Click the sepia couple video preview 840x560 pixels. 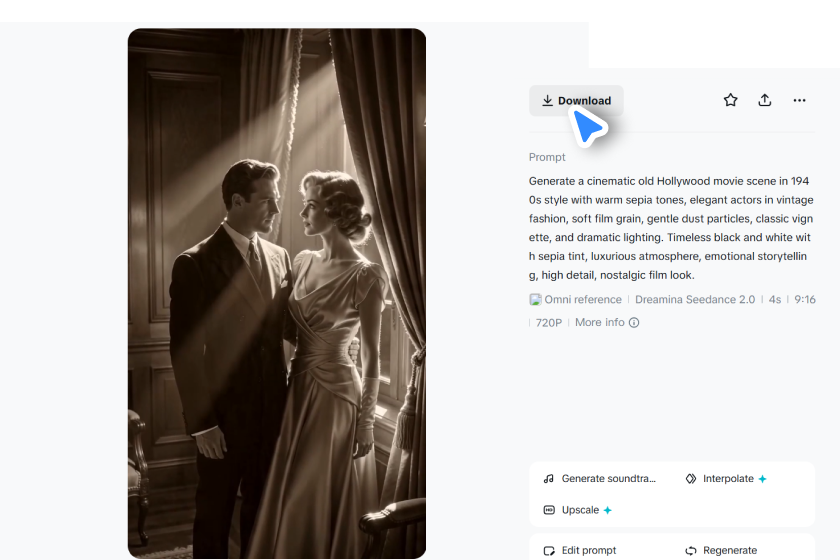(x=277, y=294)
